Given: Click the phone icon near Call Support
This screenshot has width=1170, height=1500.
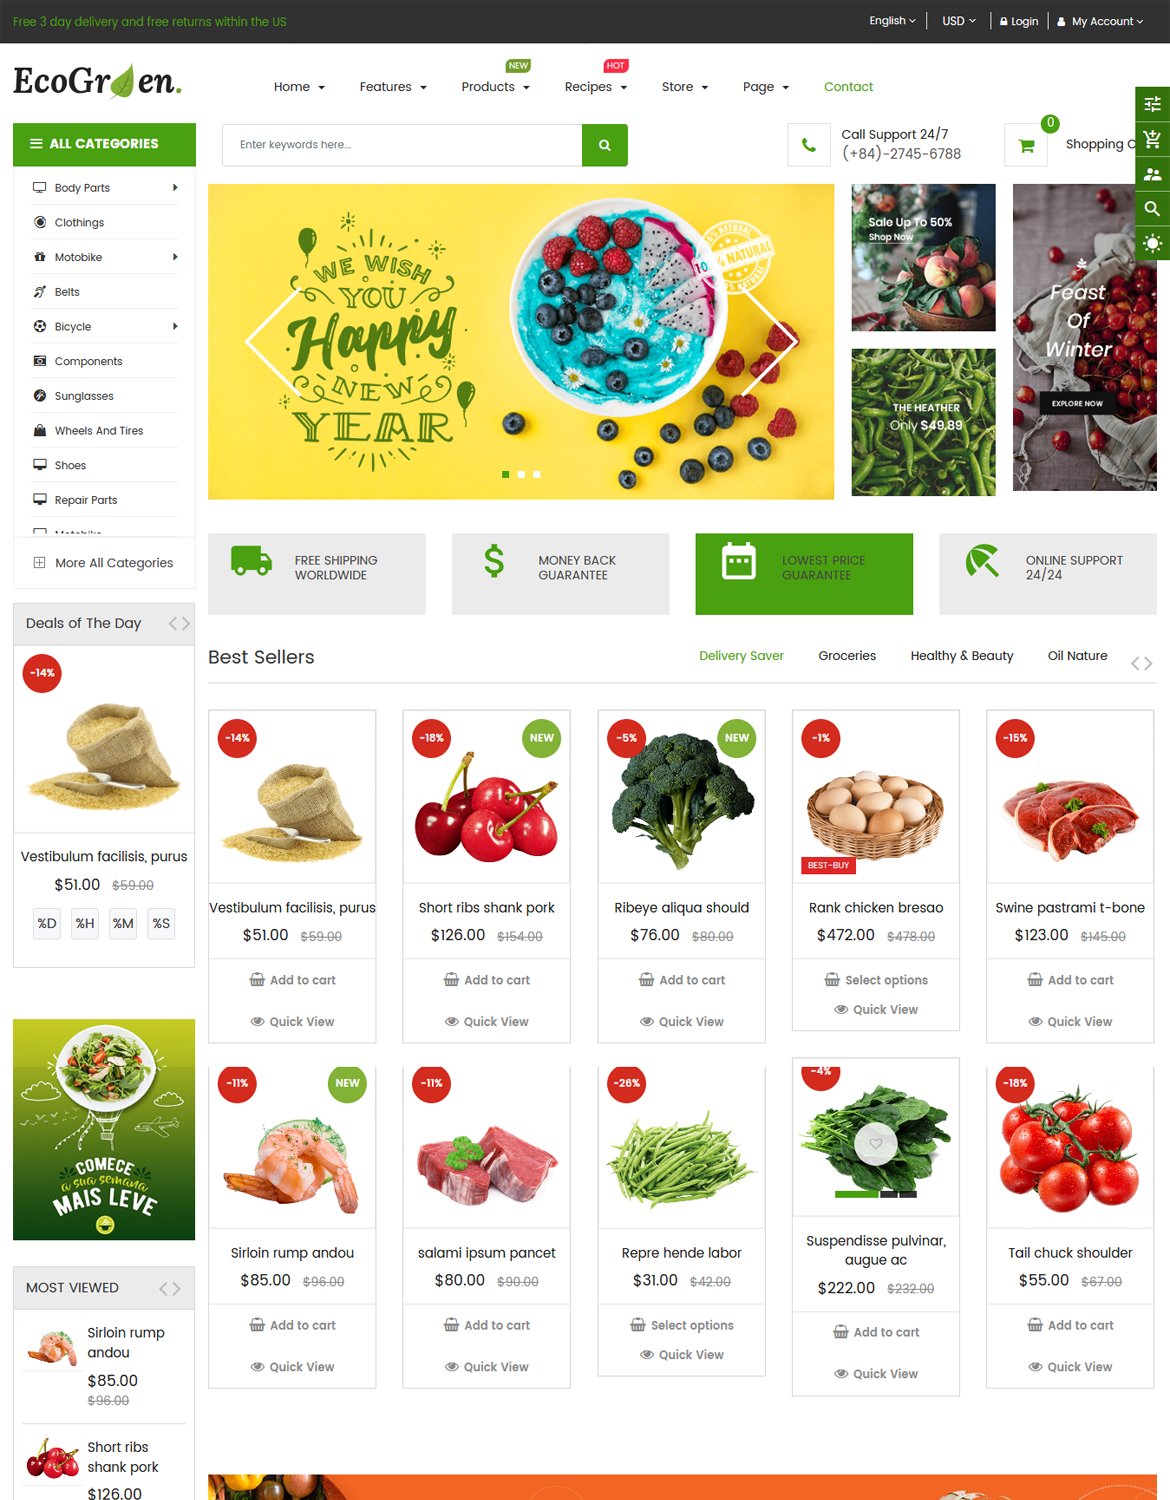Looking at the screenshot, I should [x=808, y=145].
